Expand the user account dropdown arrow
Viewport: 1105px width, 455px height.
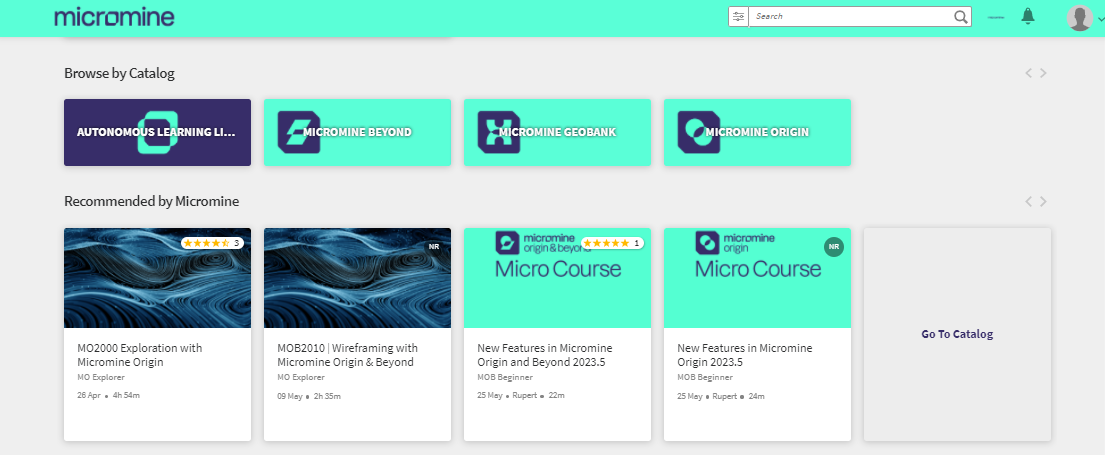(1100, 18)
